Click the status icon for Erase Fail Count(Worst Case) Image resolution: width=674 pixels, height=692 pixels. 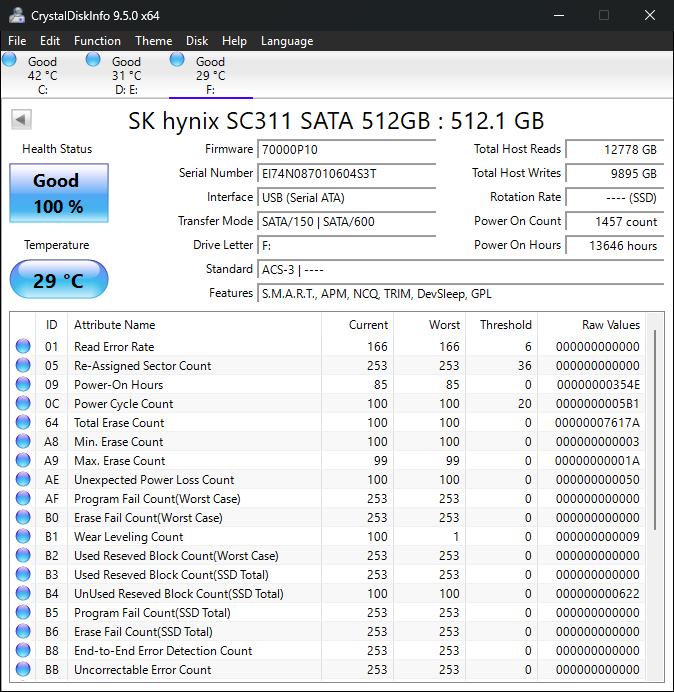(23, 517)
